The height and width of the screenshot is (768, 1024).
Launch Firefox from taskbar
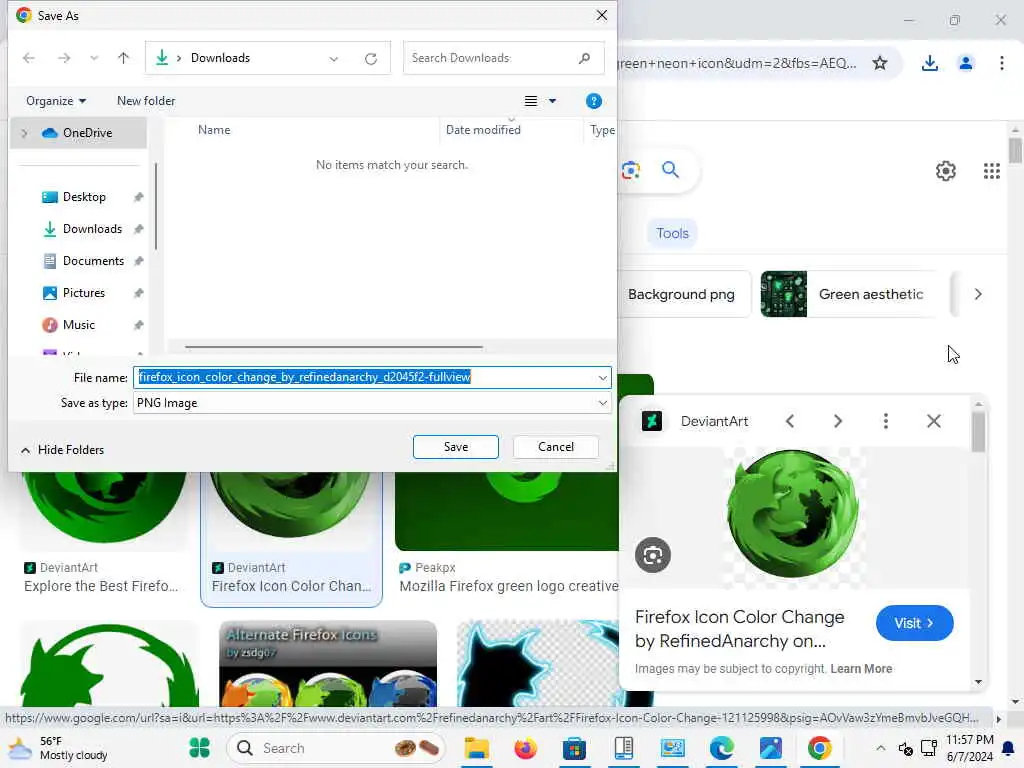tap(525, 748)
